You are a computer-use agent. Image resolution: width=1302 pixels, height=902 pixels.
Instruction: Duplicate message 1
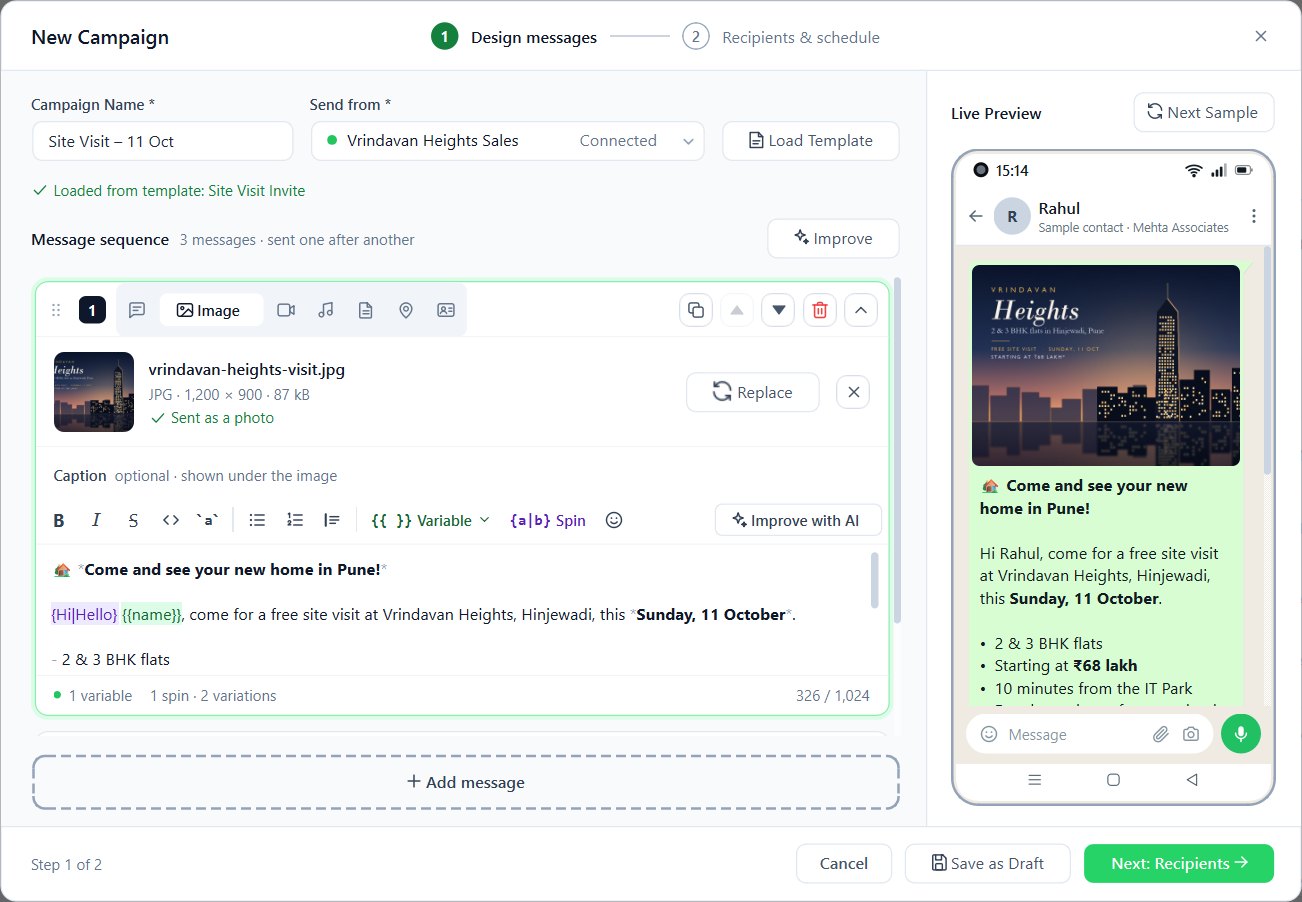pyautogui.click(x=696, y=310)
